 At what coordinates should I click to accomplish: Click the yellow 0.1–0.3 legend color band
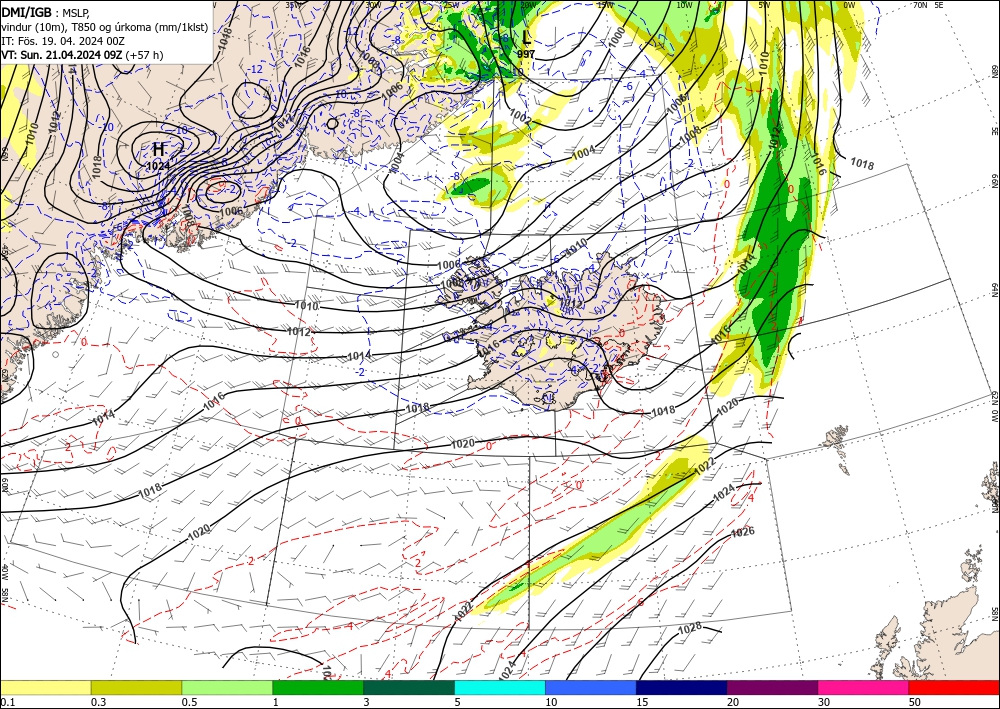(x=45, y=687)
